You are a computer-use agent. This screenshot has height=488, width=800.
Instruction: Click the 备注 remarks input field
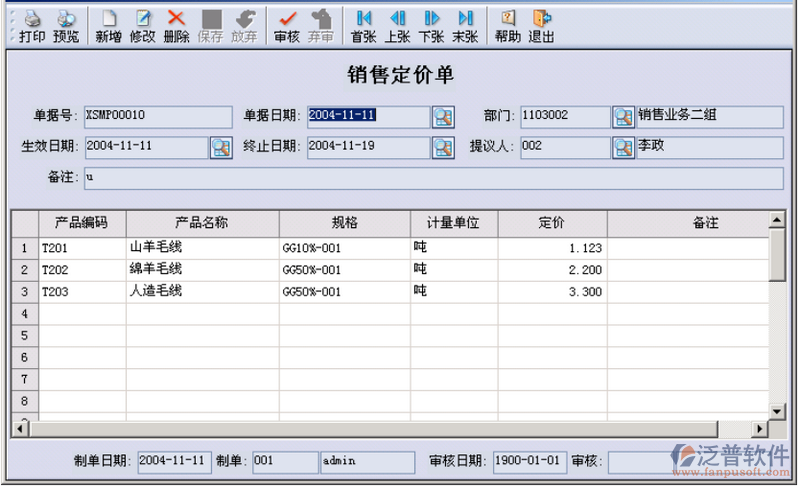pyautogui.click(x=432, y=178)
